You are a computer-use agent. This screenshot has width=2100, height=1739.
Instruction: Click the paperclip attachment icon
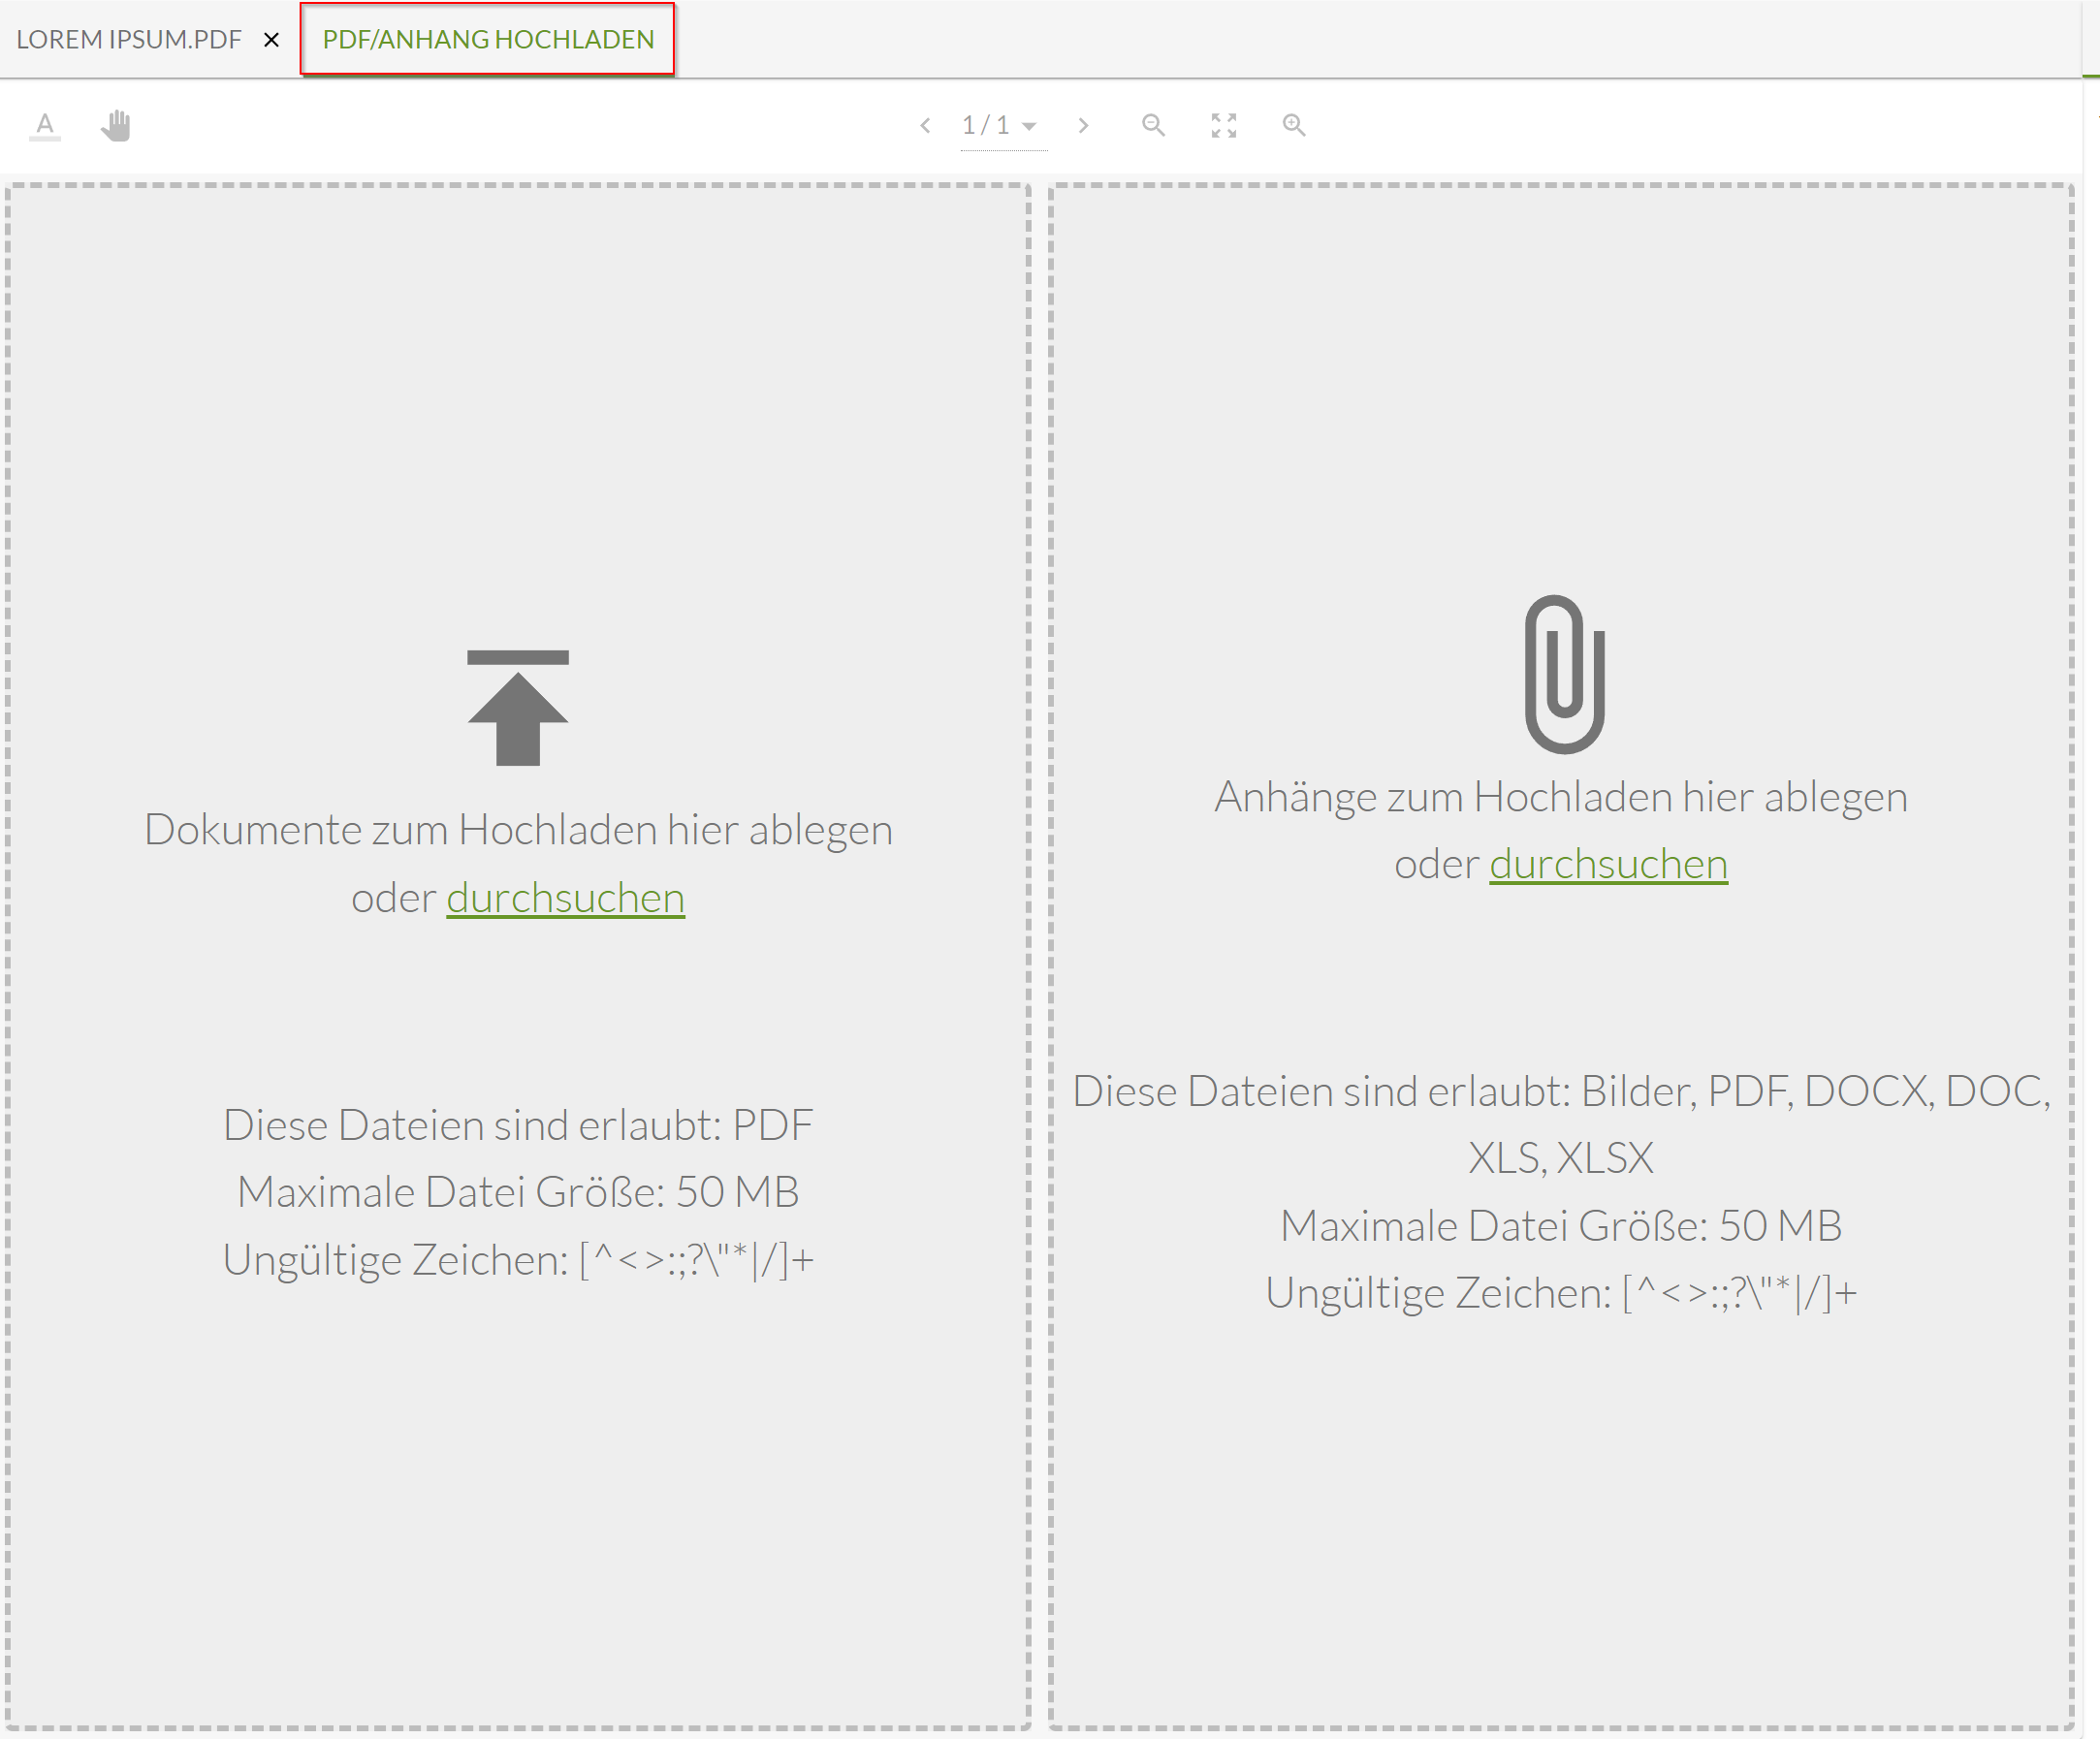pos(1564,674)
